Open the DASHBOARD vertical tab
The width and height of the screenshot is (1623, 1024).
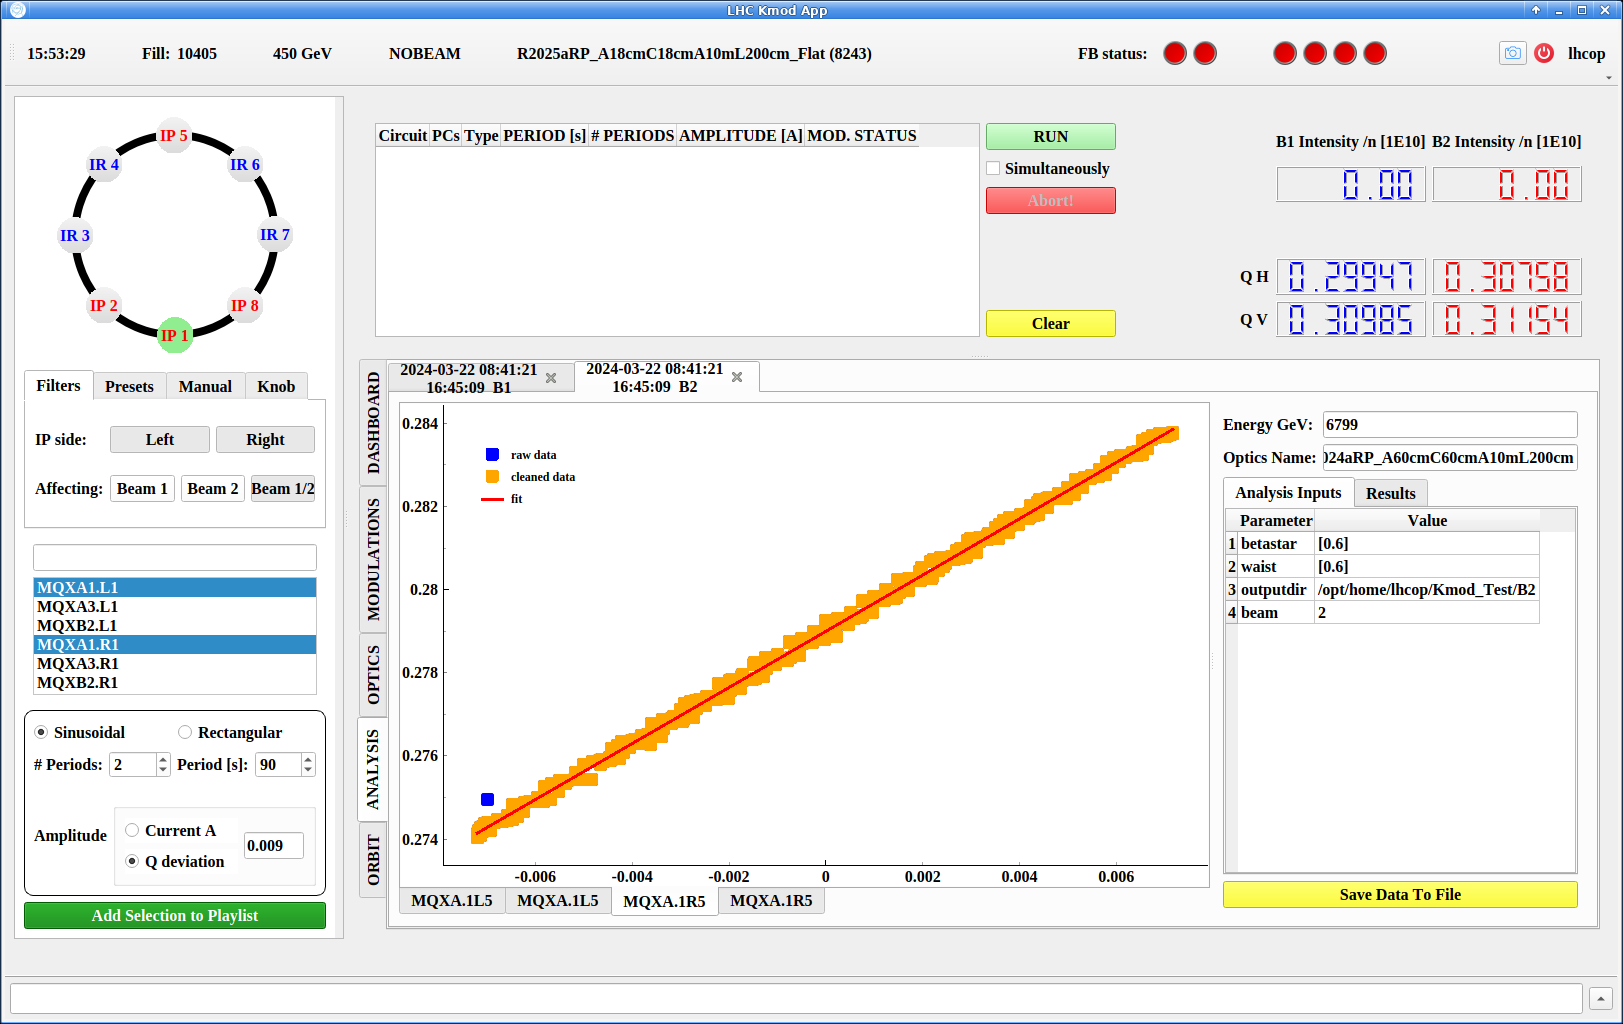(x=373, y=422)
